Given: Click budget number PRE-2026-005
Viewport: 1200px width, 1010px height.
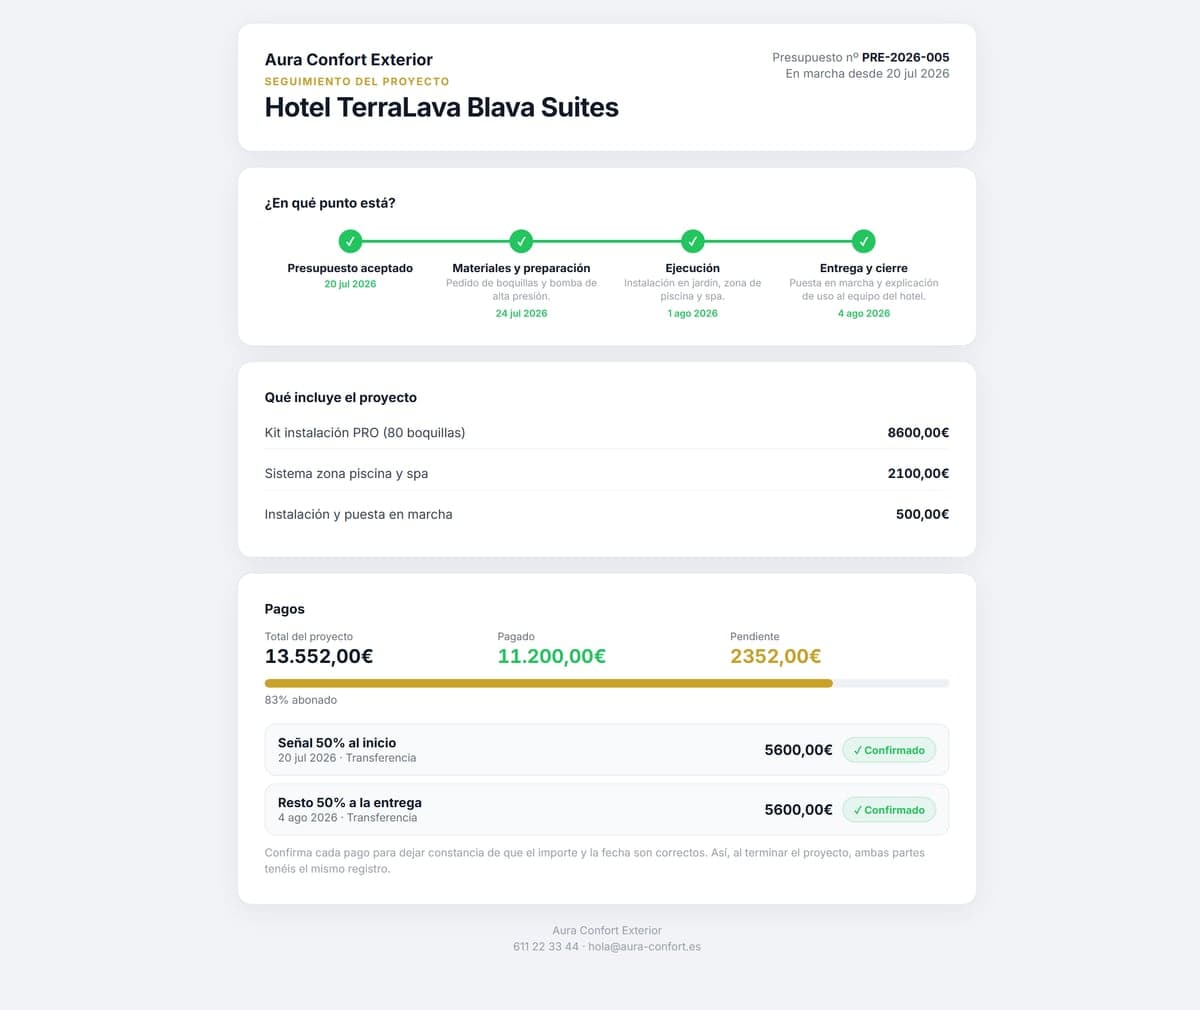Looking at the screenshot, I should pos(905,57).
